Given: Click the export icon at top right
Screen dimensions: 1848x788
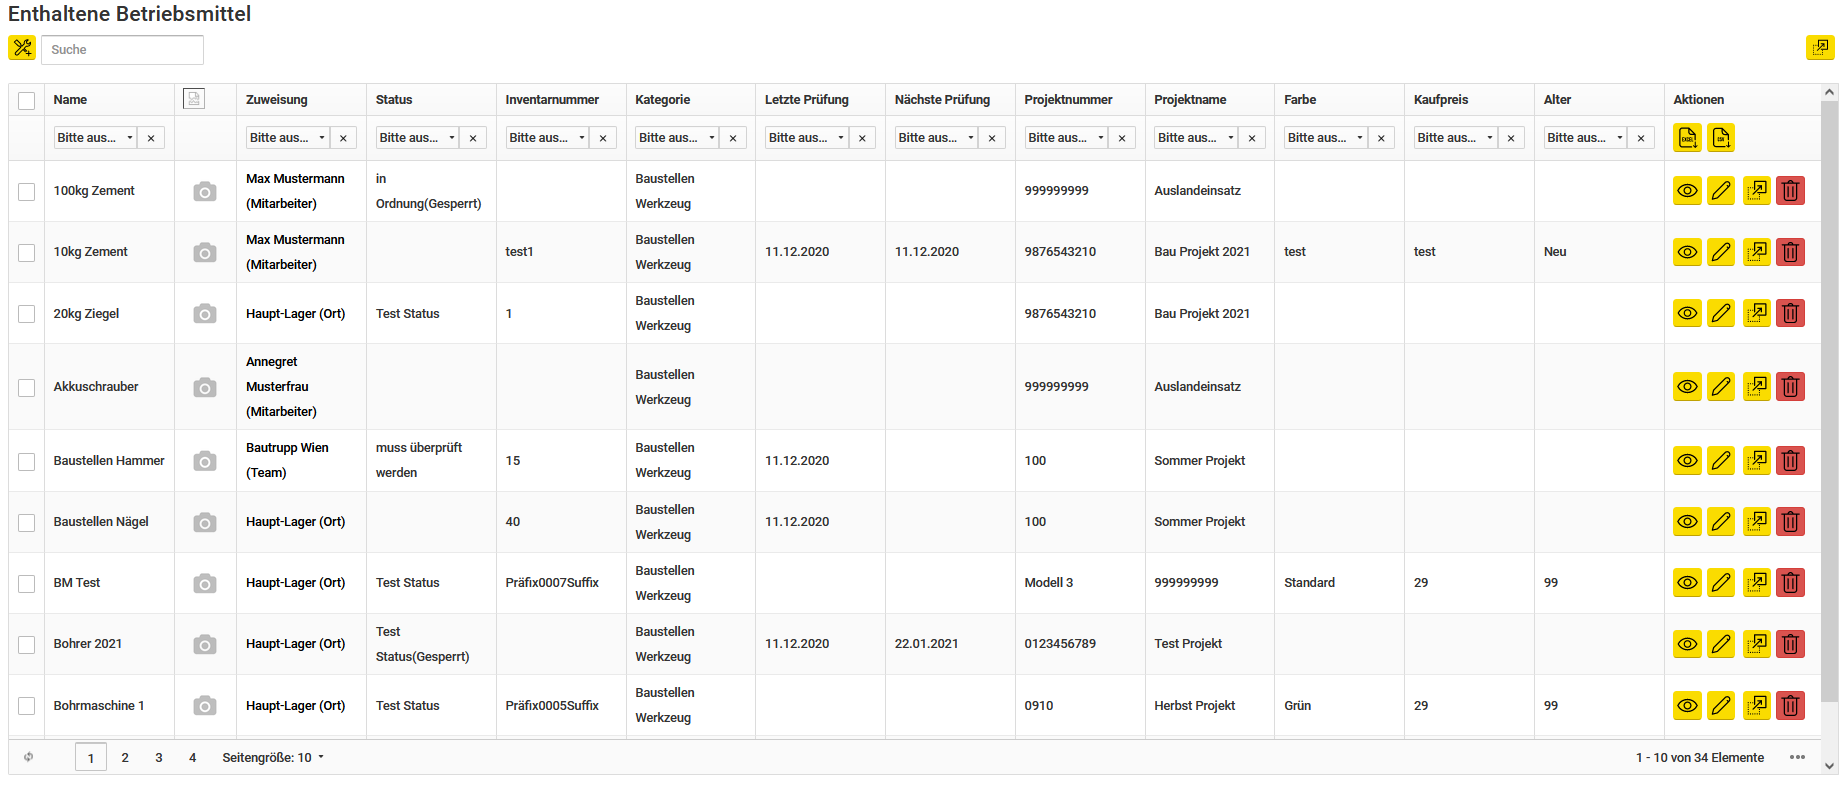Looking at the screenshot, I should [1820, 47].
